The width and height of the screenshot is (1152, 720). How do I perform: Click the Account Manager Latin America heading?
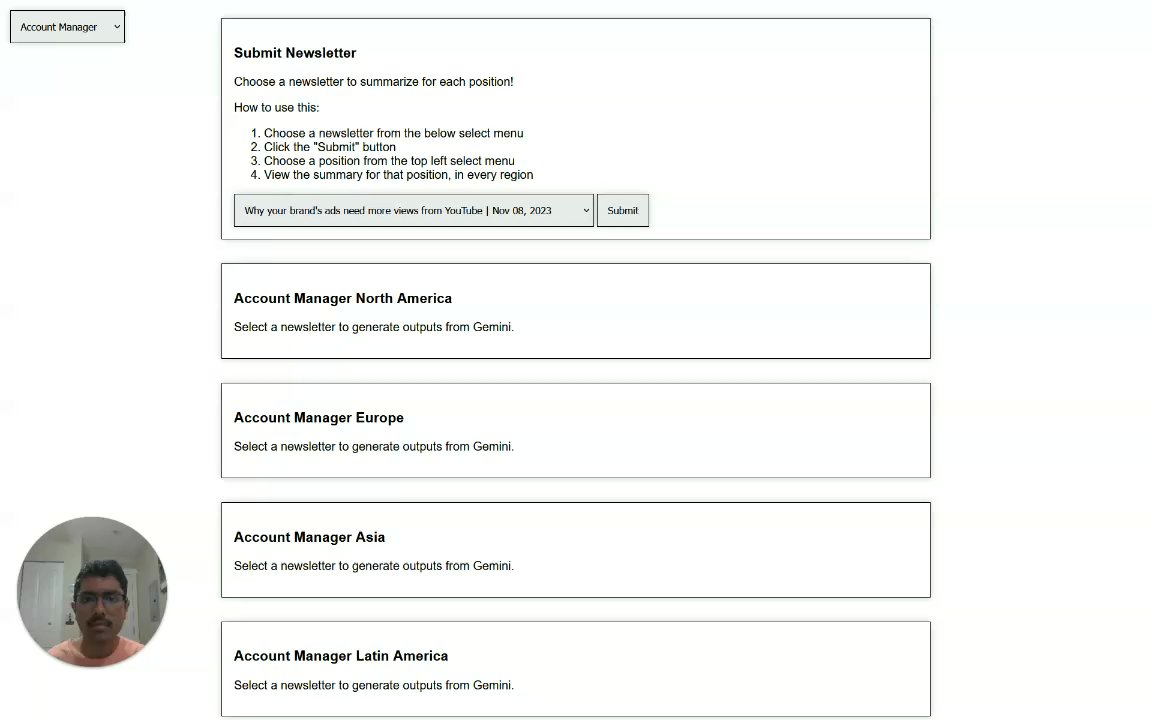point(341,656)
